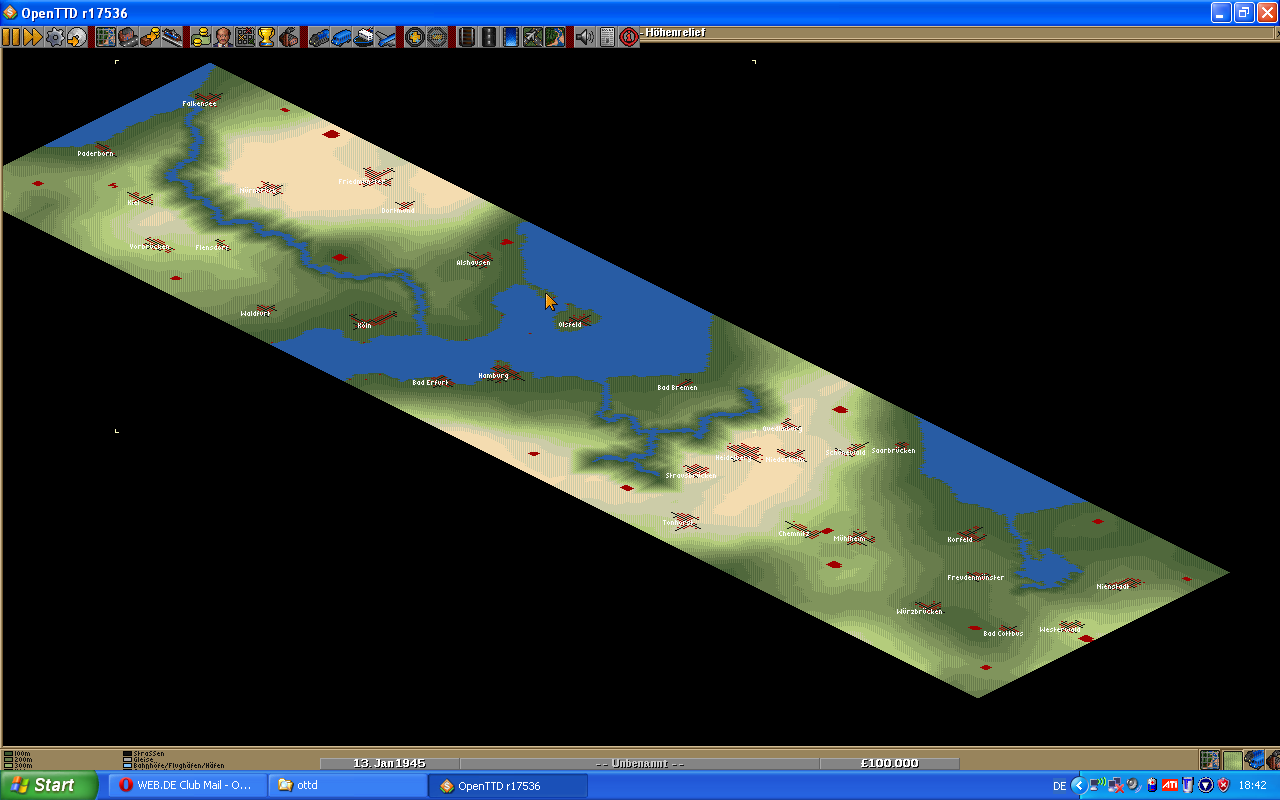This screenshot has width=1280, height=800.
Task: Open the game options gear menu
Action: point(55,37)
